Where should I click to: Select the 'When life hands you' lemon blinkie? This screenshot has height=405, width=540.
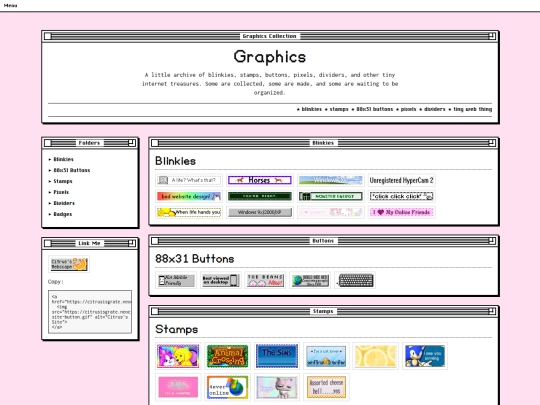point(189,212)
